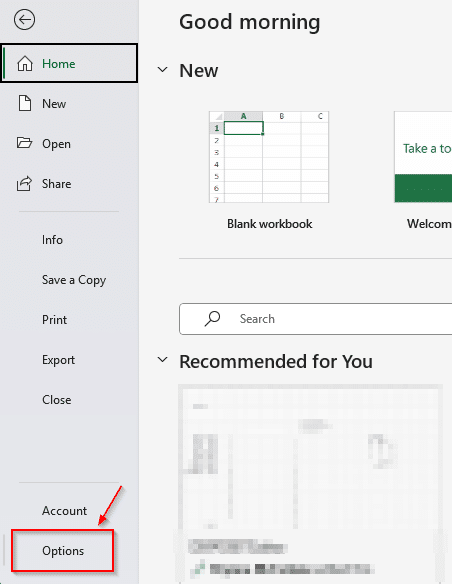Click the New blank page icon
Viewport: 452px width, 584px height.
pyautogui.click(x=25, y=103)
